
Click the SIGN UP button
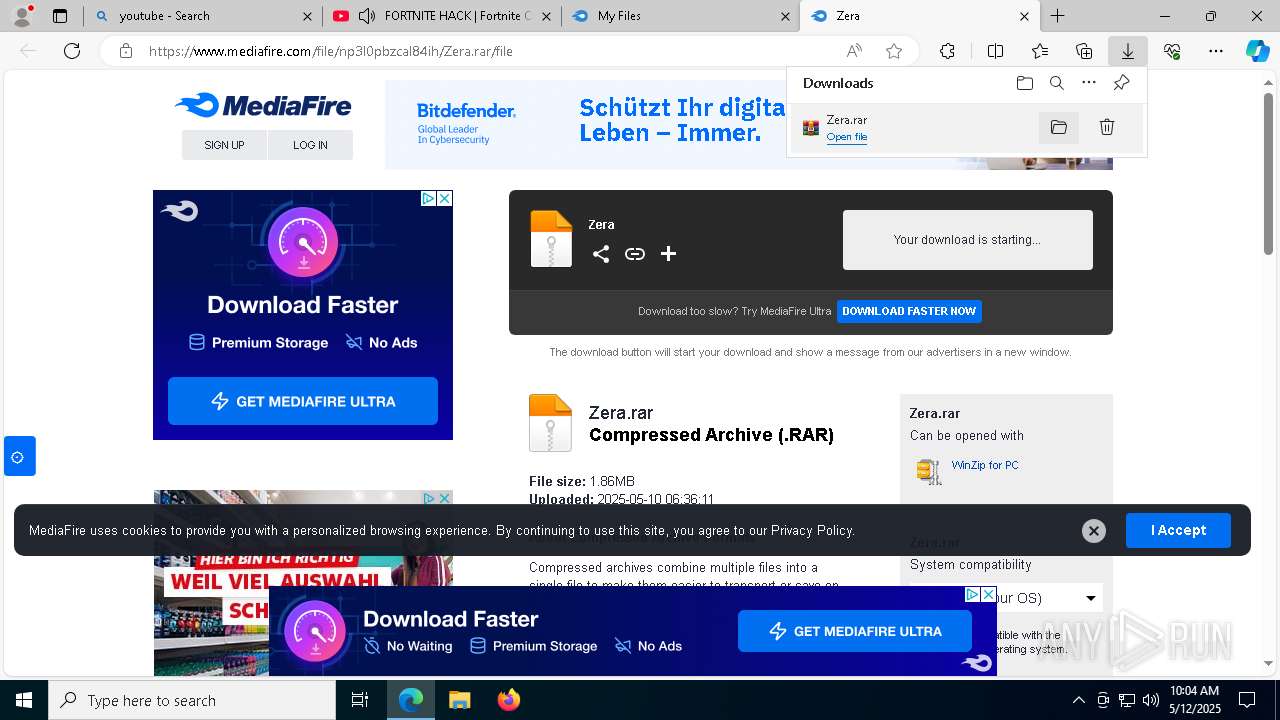(224, 145)
